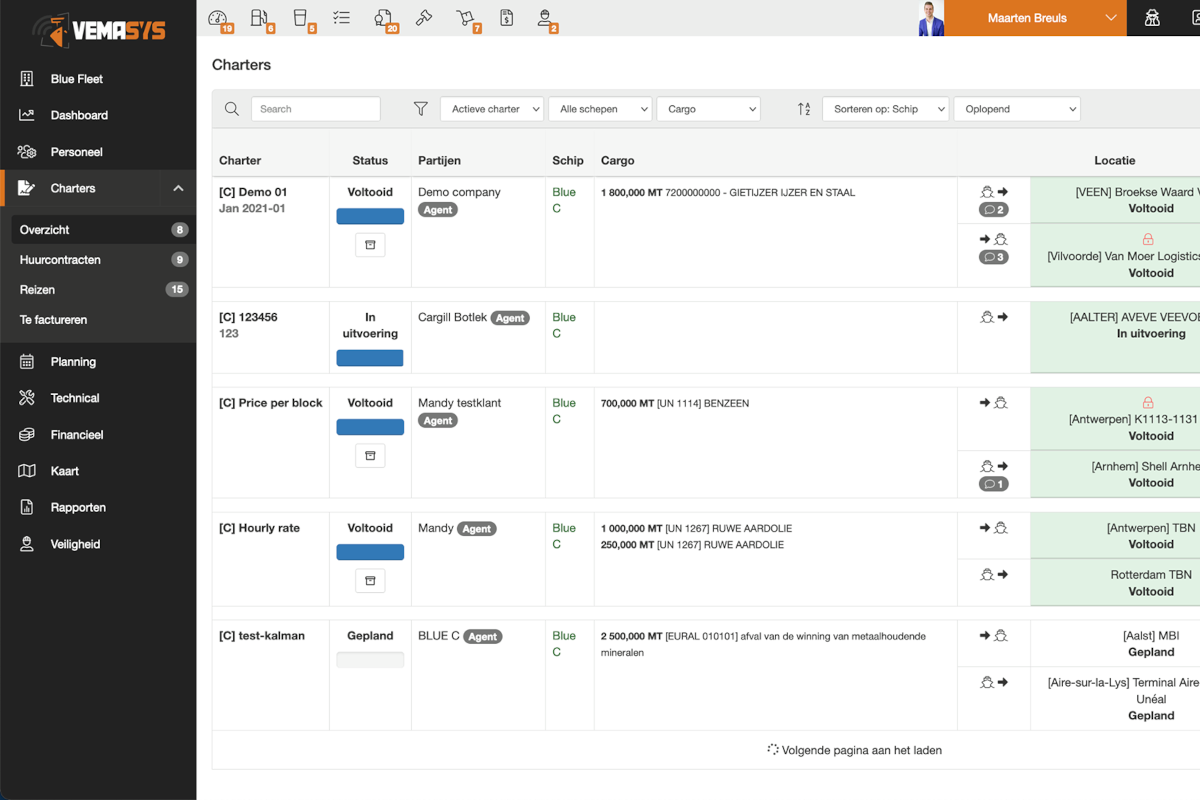
Task: Archive the Demo 01 charter
Action: click(370, 245)
